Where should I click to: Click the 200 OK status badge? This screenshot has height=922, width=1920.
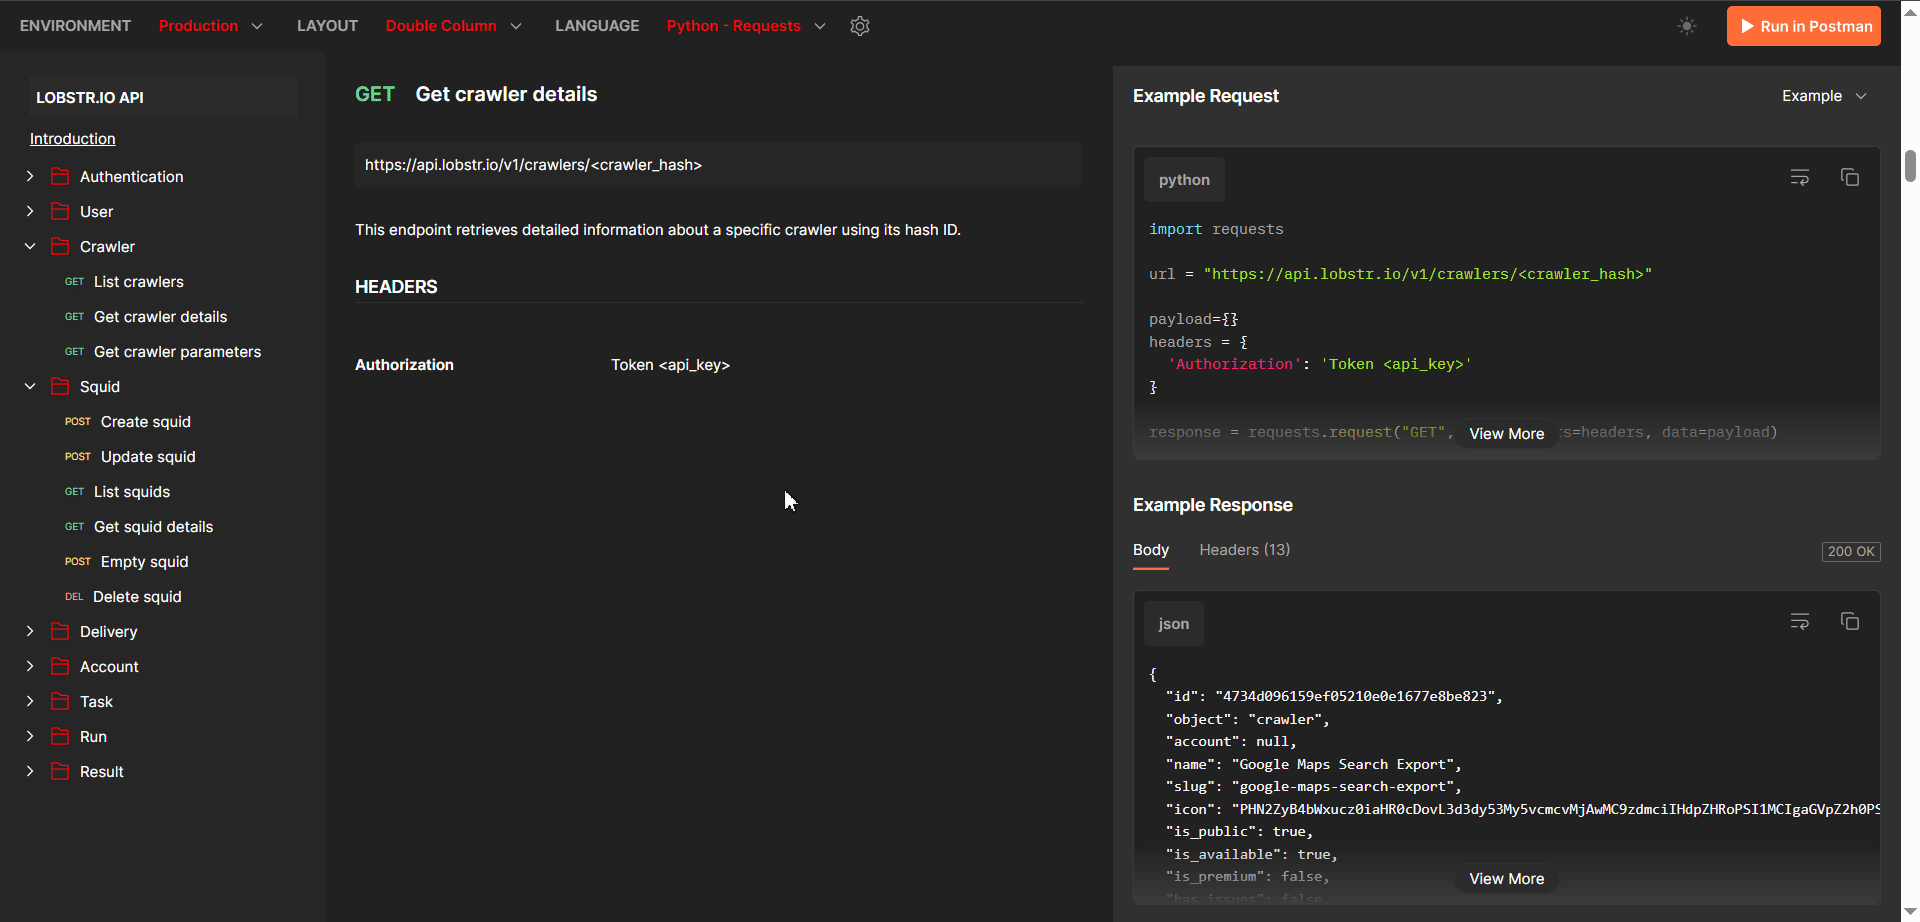point(1851,552)
